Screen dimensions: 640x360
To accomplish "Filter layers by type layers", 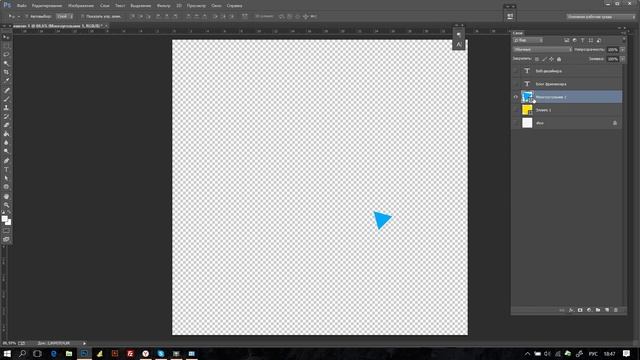I will pos(582,40).
